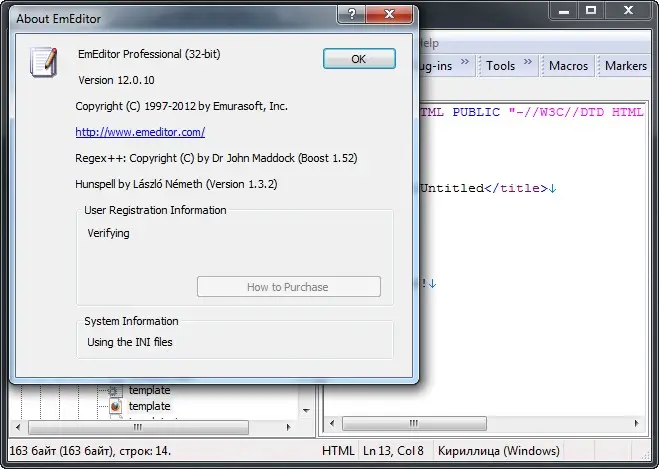Click the Hunspell by László Németh line
The image size is (659, 469).
coord(176,184)
